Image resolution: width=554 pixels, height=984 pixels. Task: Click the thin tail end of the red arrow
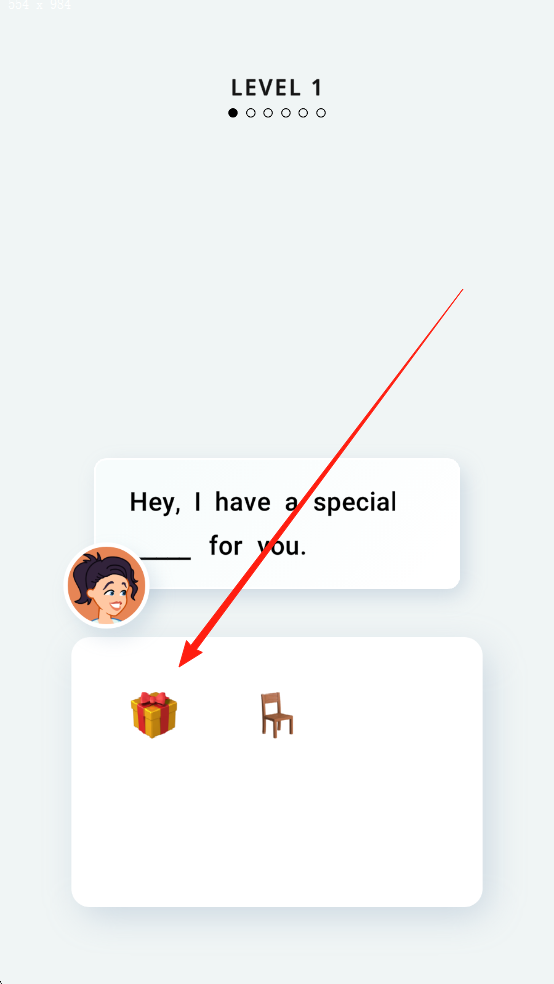[x=462, y=290]
